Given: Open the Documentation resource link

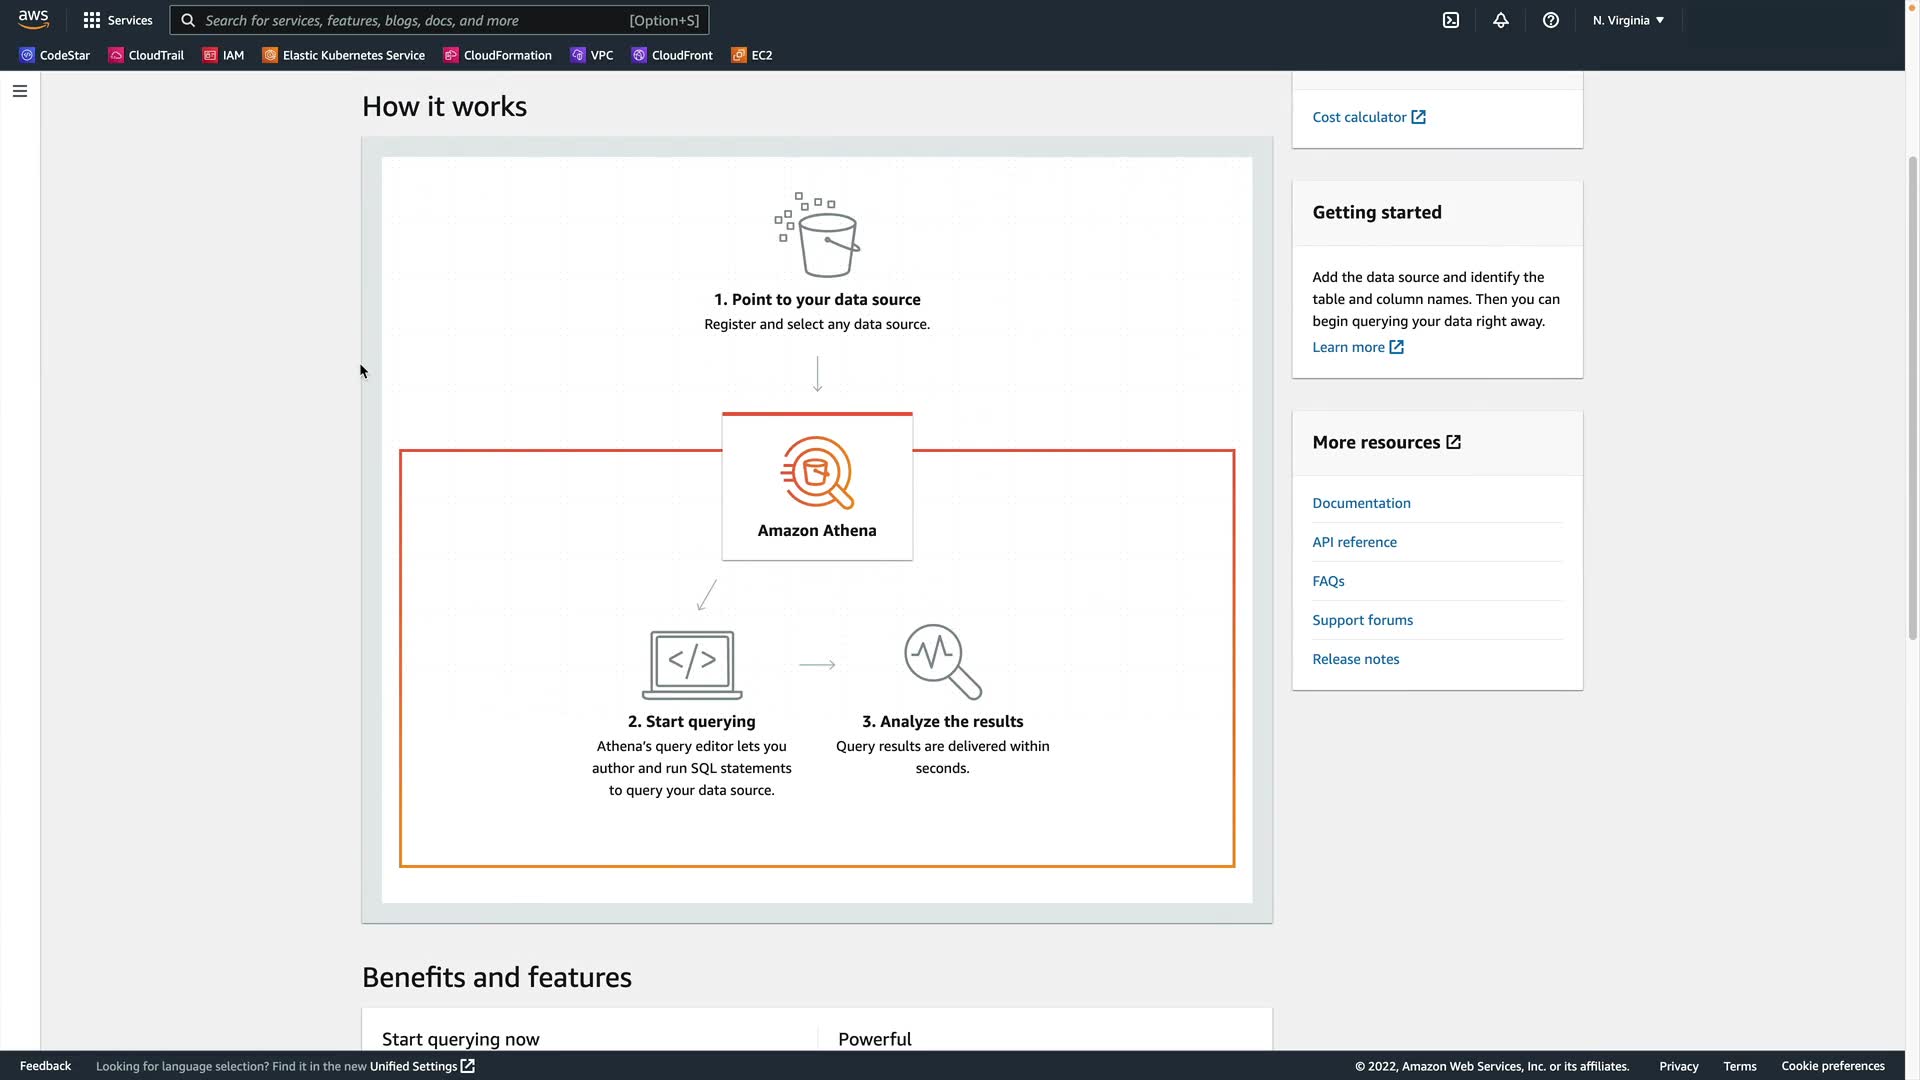Looking at the screenshot, I should tap(1361, 503).
